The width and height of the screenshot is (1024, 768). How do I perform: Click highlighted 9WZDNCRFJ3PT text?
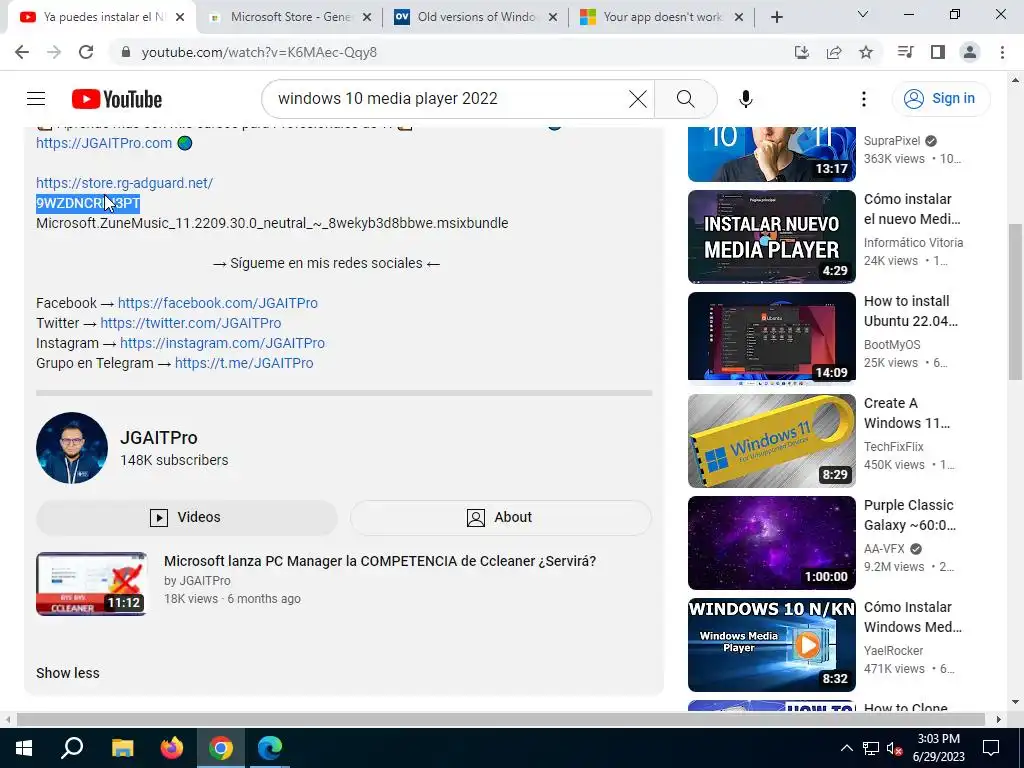88,203
